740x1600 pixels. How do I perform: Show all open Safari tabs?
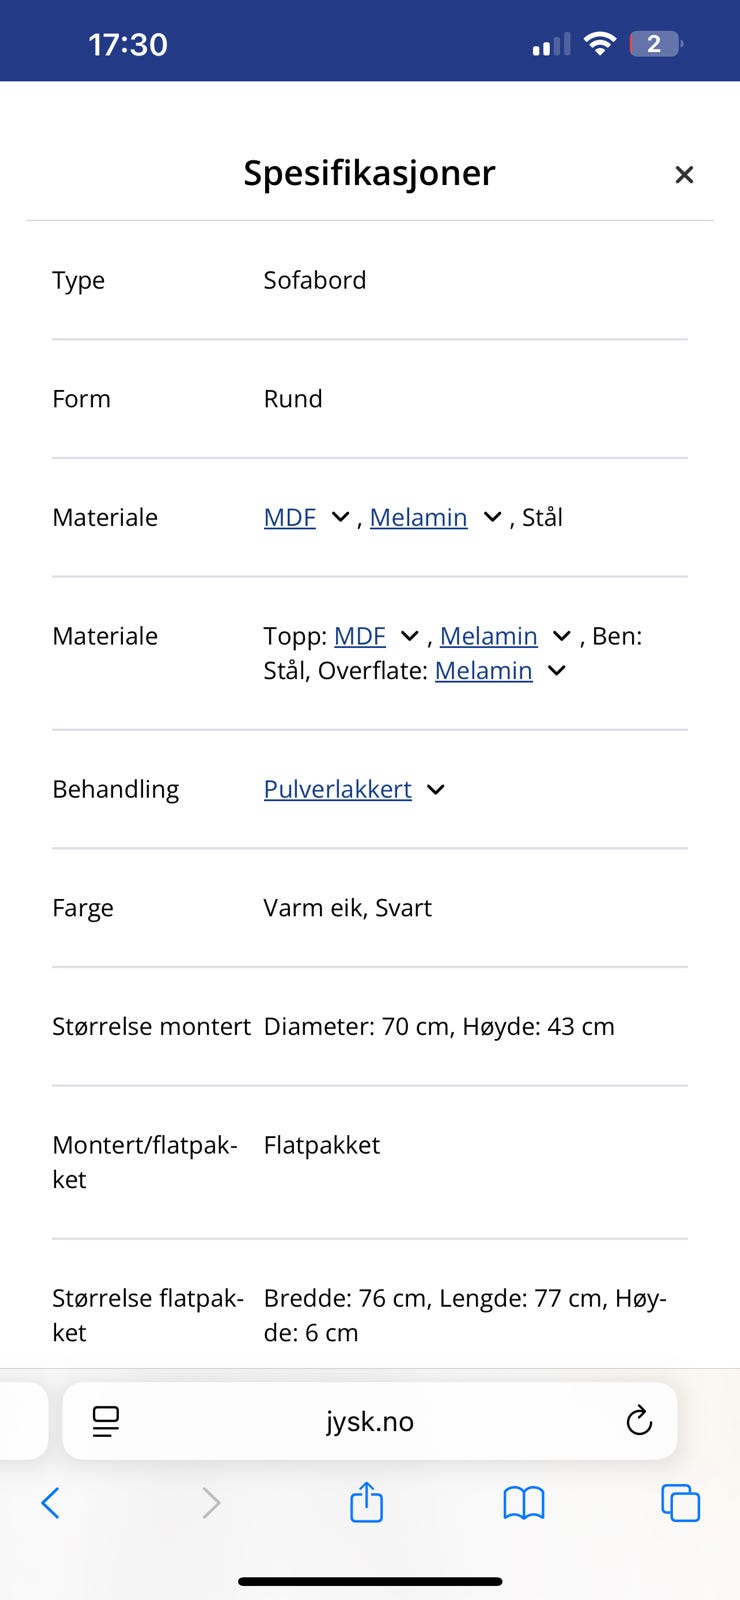pos(680,1502)
